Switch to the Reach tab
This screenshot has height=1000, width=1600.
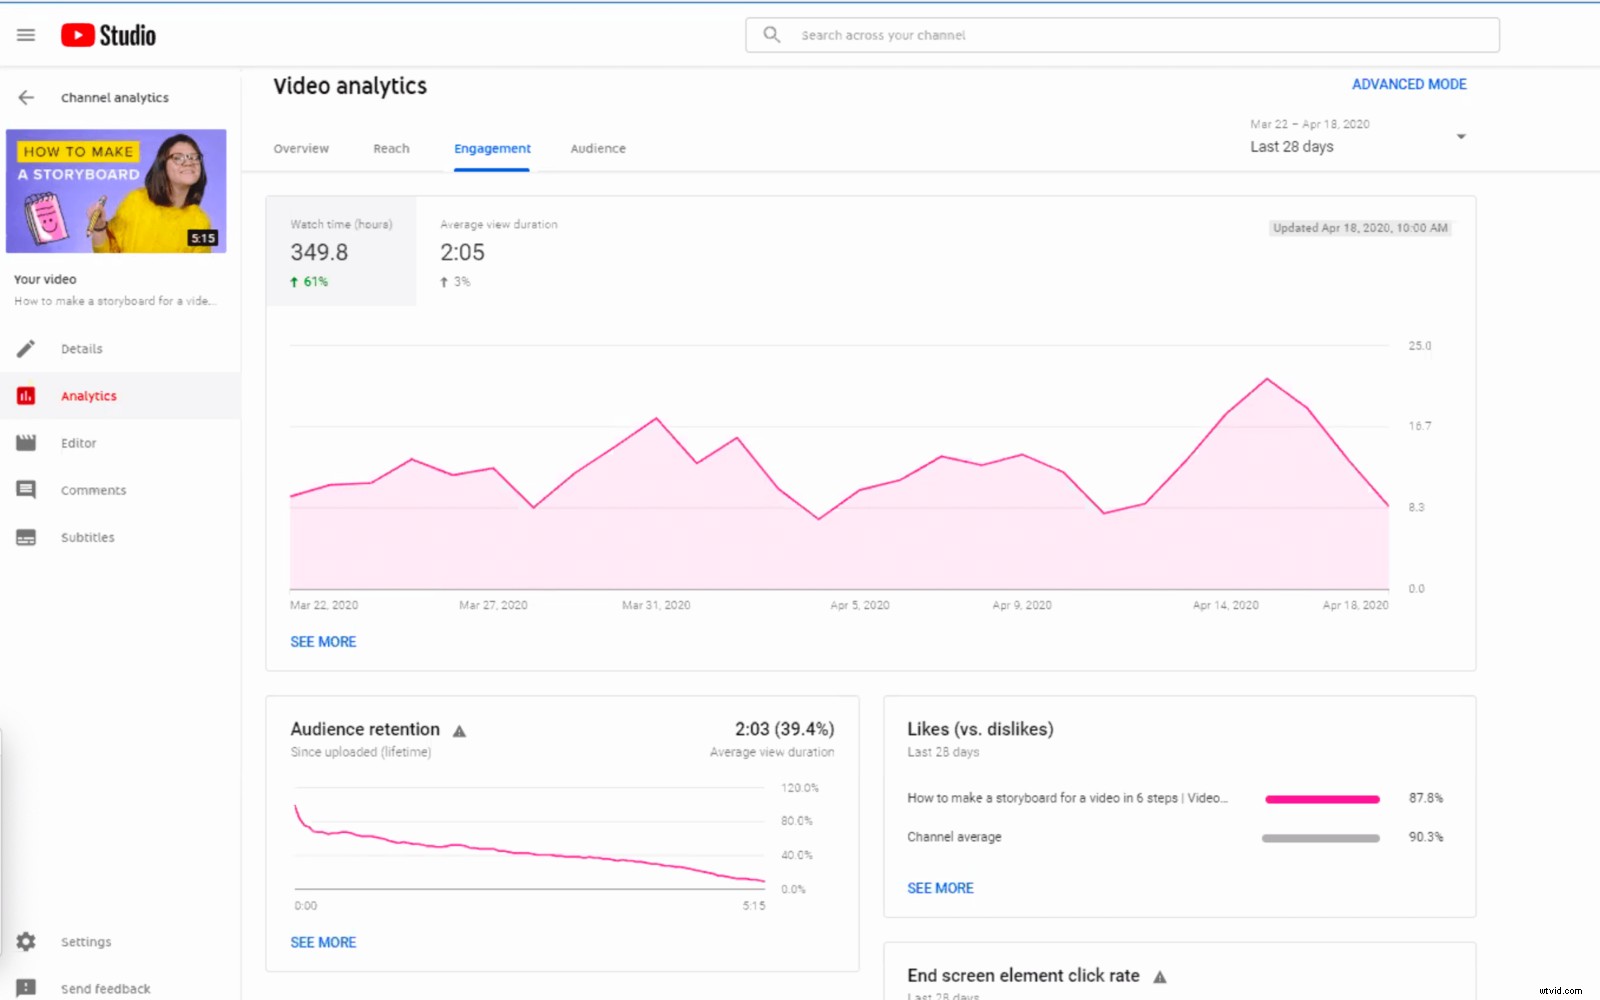(x=391, y=148)
